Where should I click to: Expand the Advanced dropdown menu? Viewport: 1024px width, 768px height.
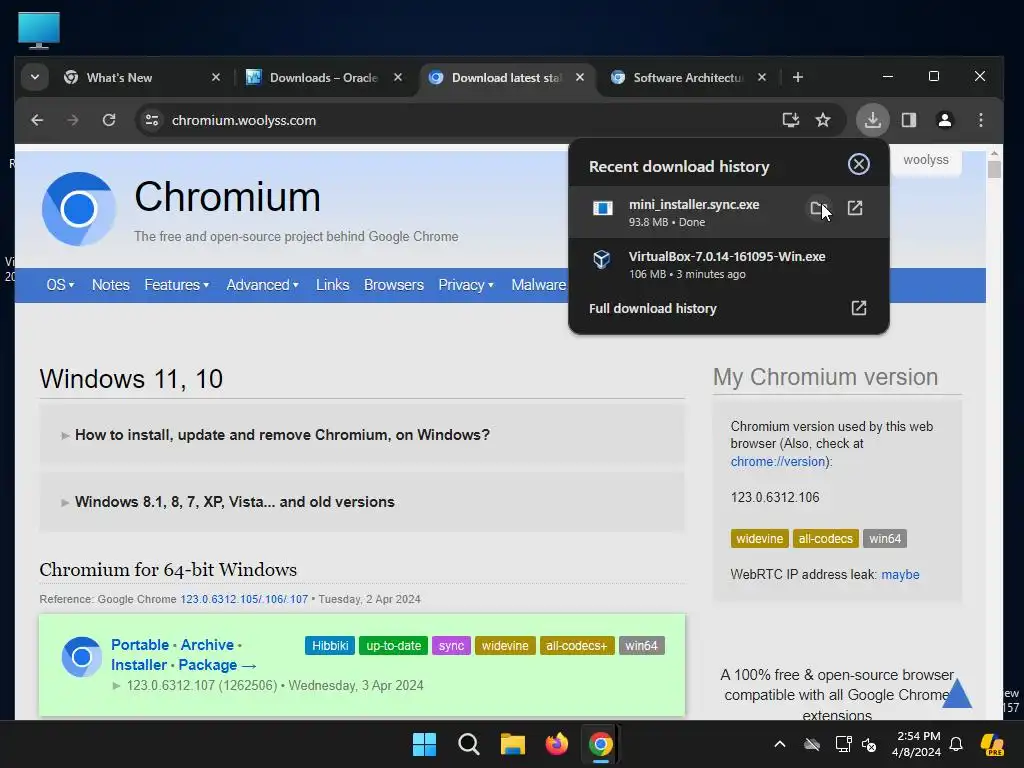click(x=263, y=285)
